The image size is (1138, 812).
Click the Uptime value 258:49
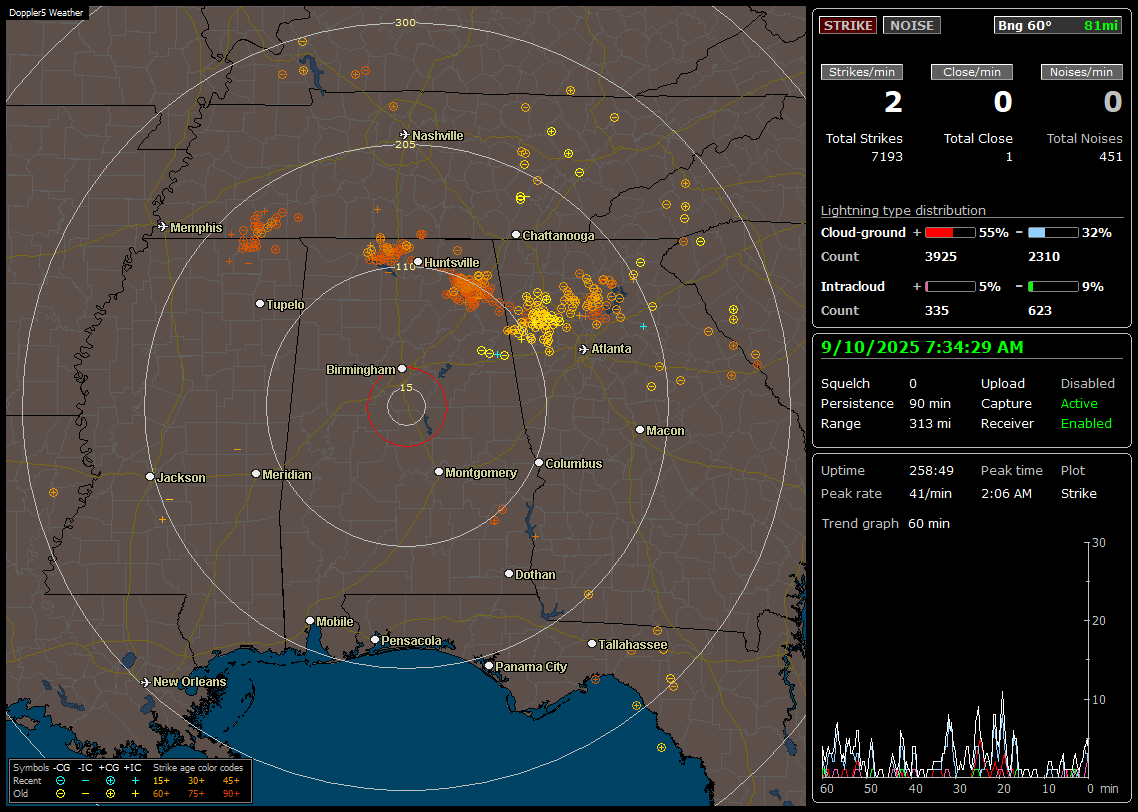coord(931,471)
